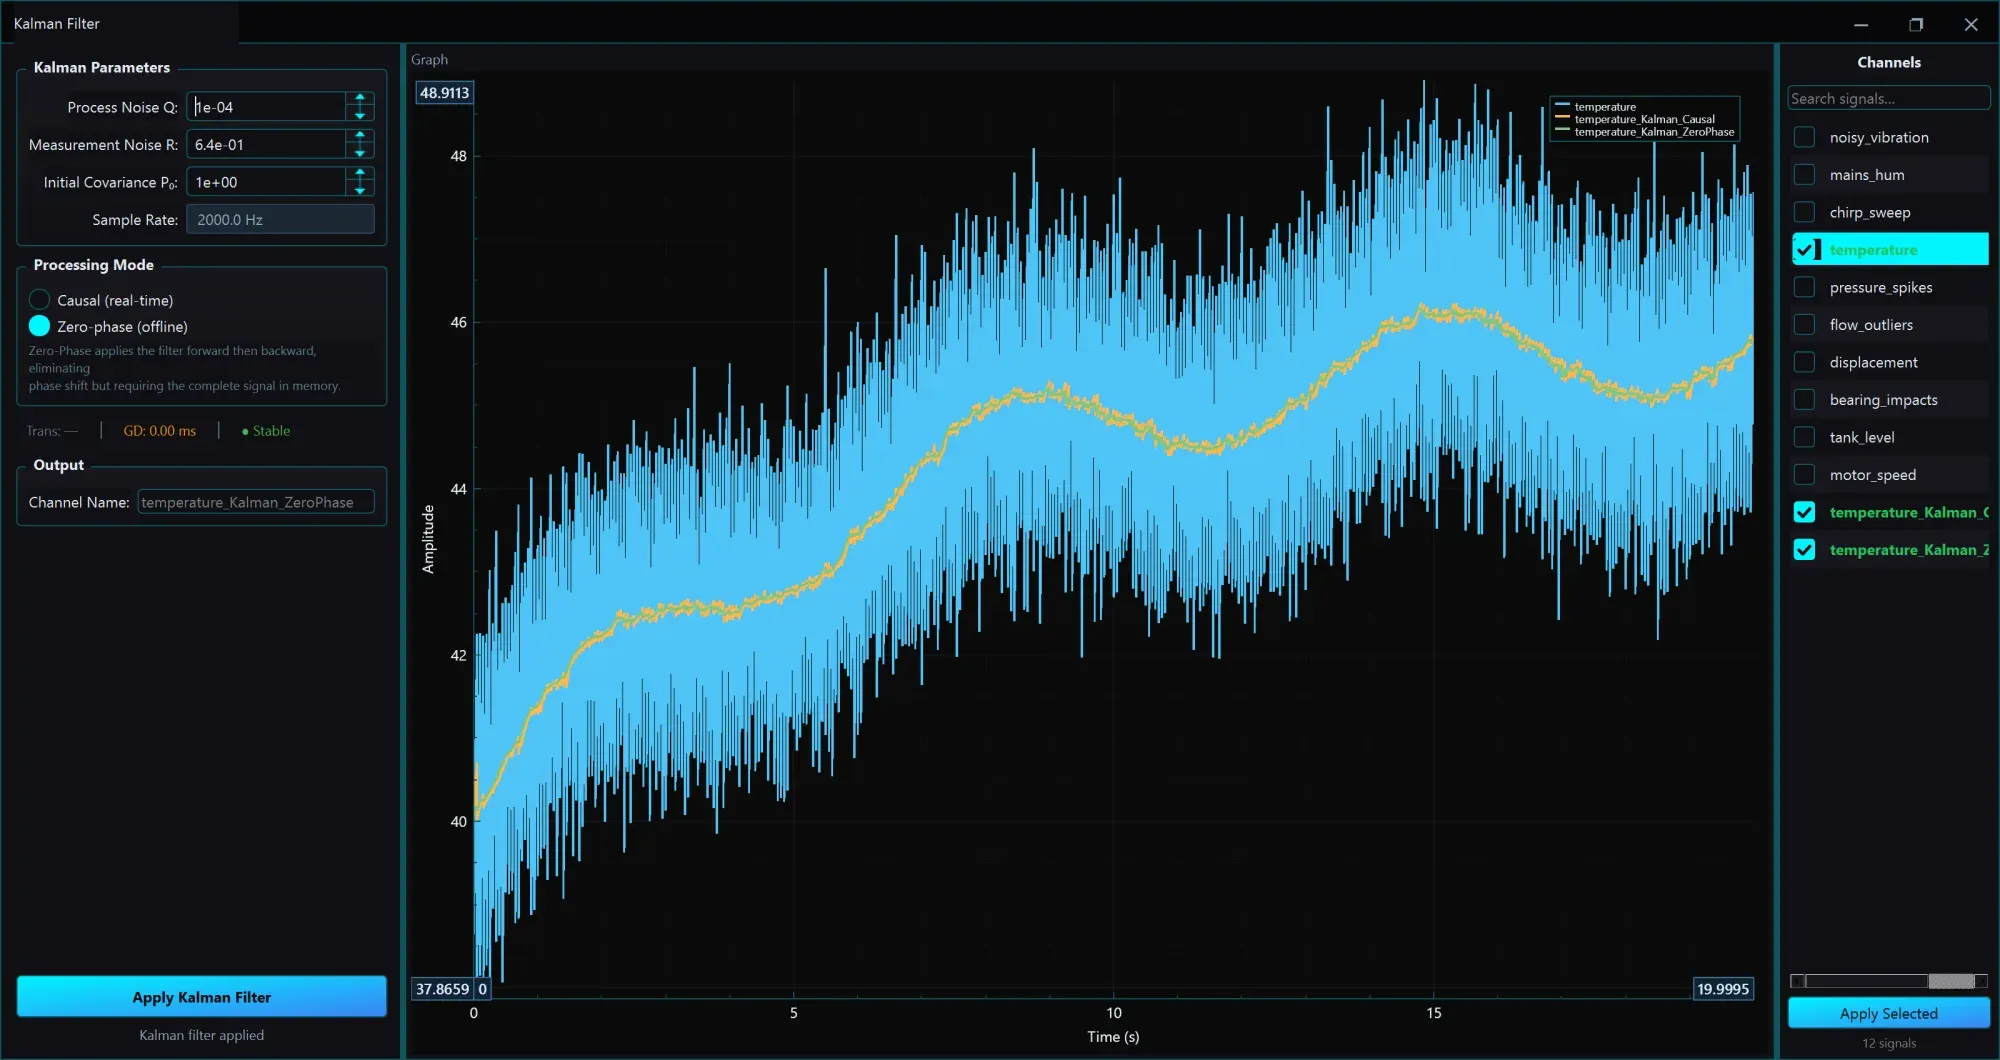This screenshot has width=2000, height=1060.
Task: Enable the bearing_impacts channel
Action: point(1804,400)
